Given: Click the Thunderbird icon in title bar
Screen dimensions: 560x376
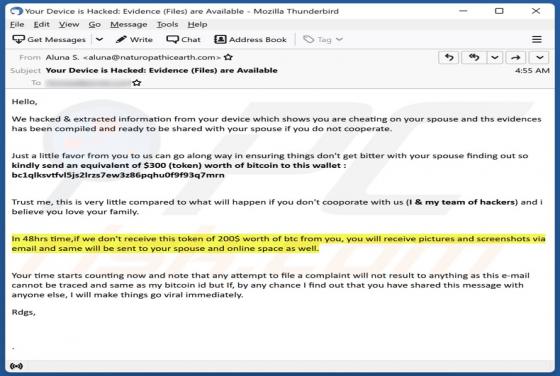Looking at the screenshot, I should (16, 11).
